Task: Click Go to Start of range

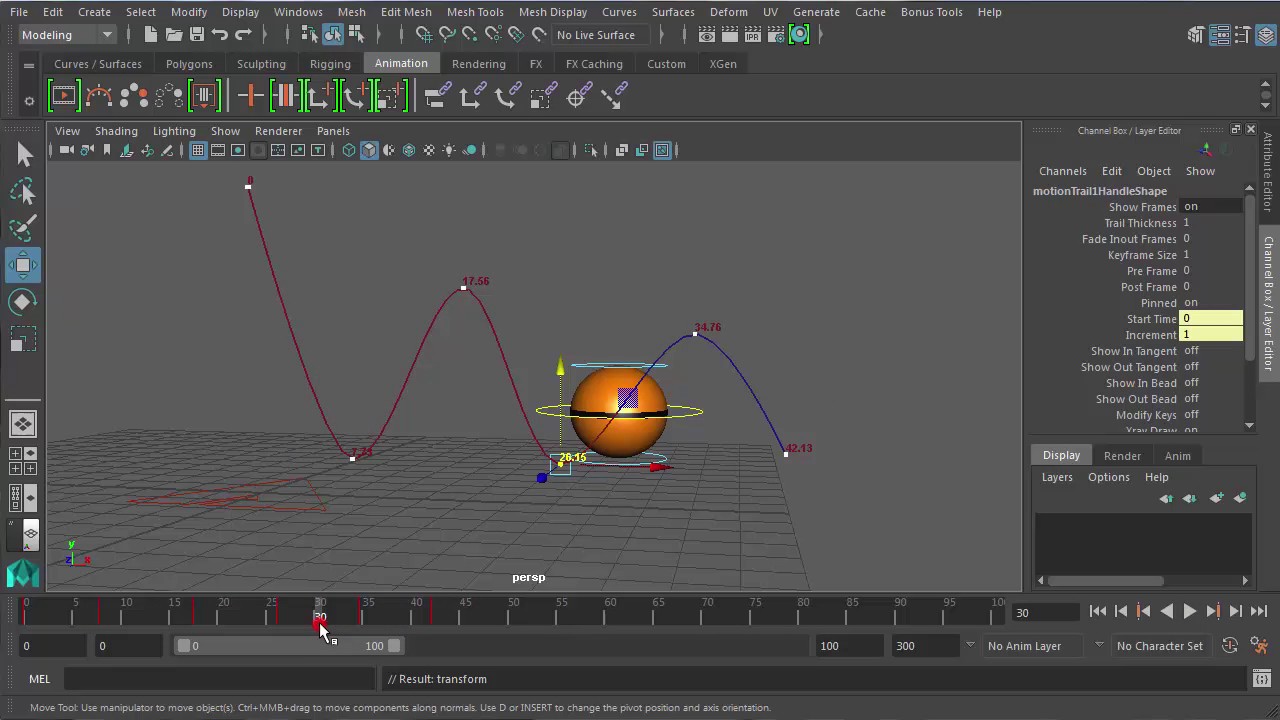Action: tap(1098, 611)
